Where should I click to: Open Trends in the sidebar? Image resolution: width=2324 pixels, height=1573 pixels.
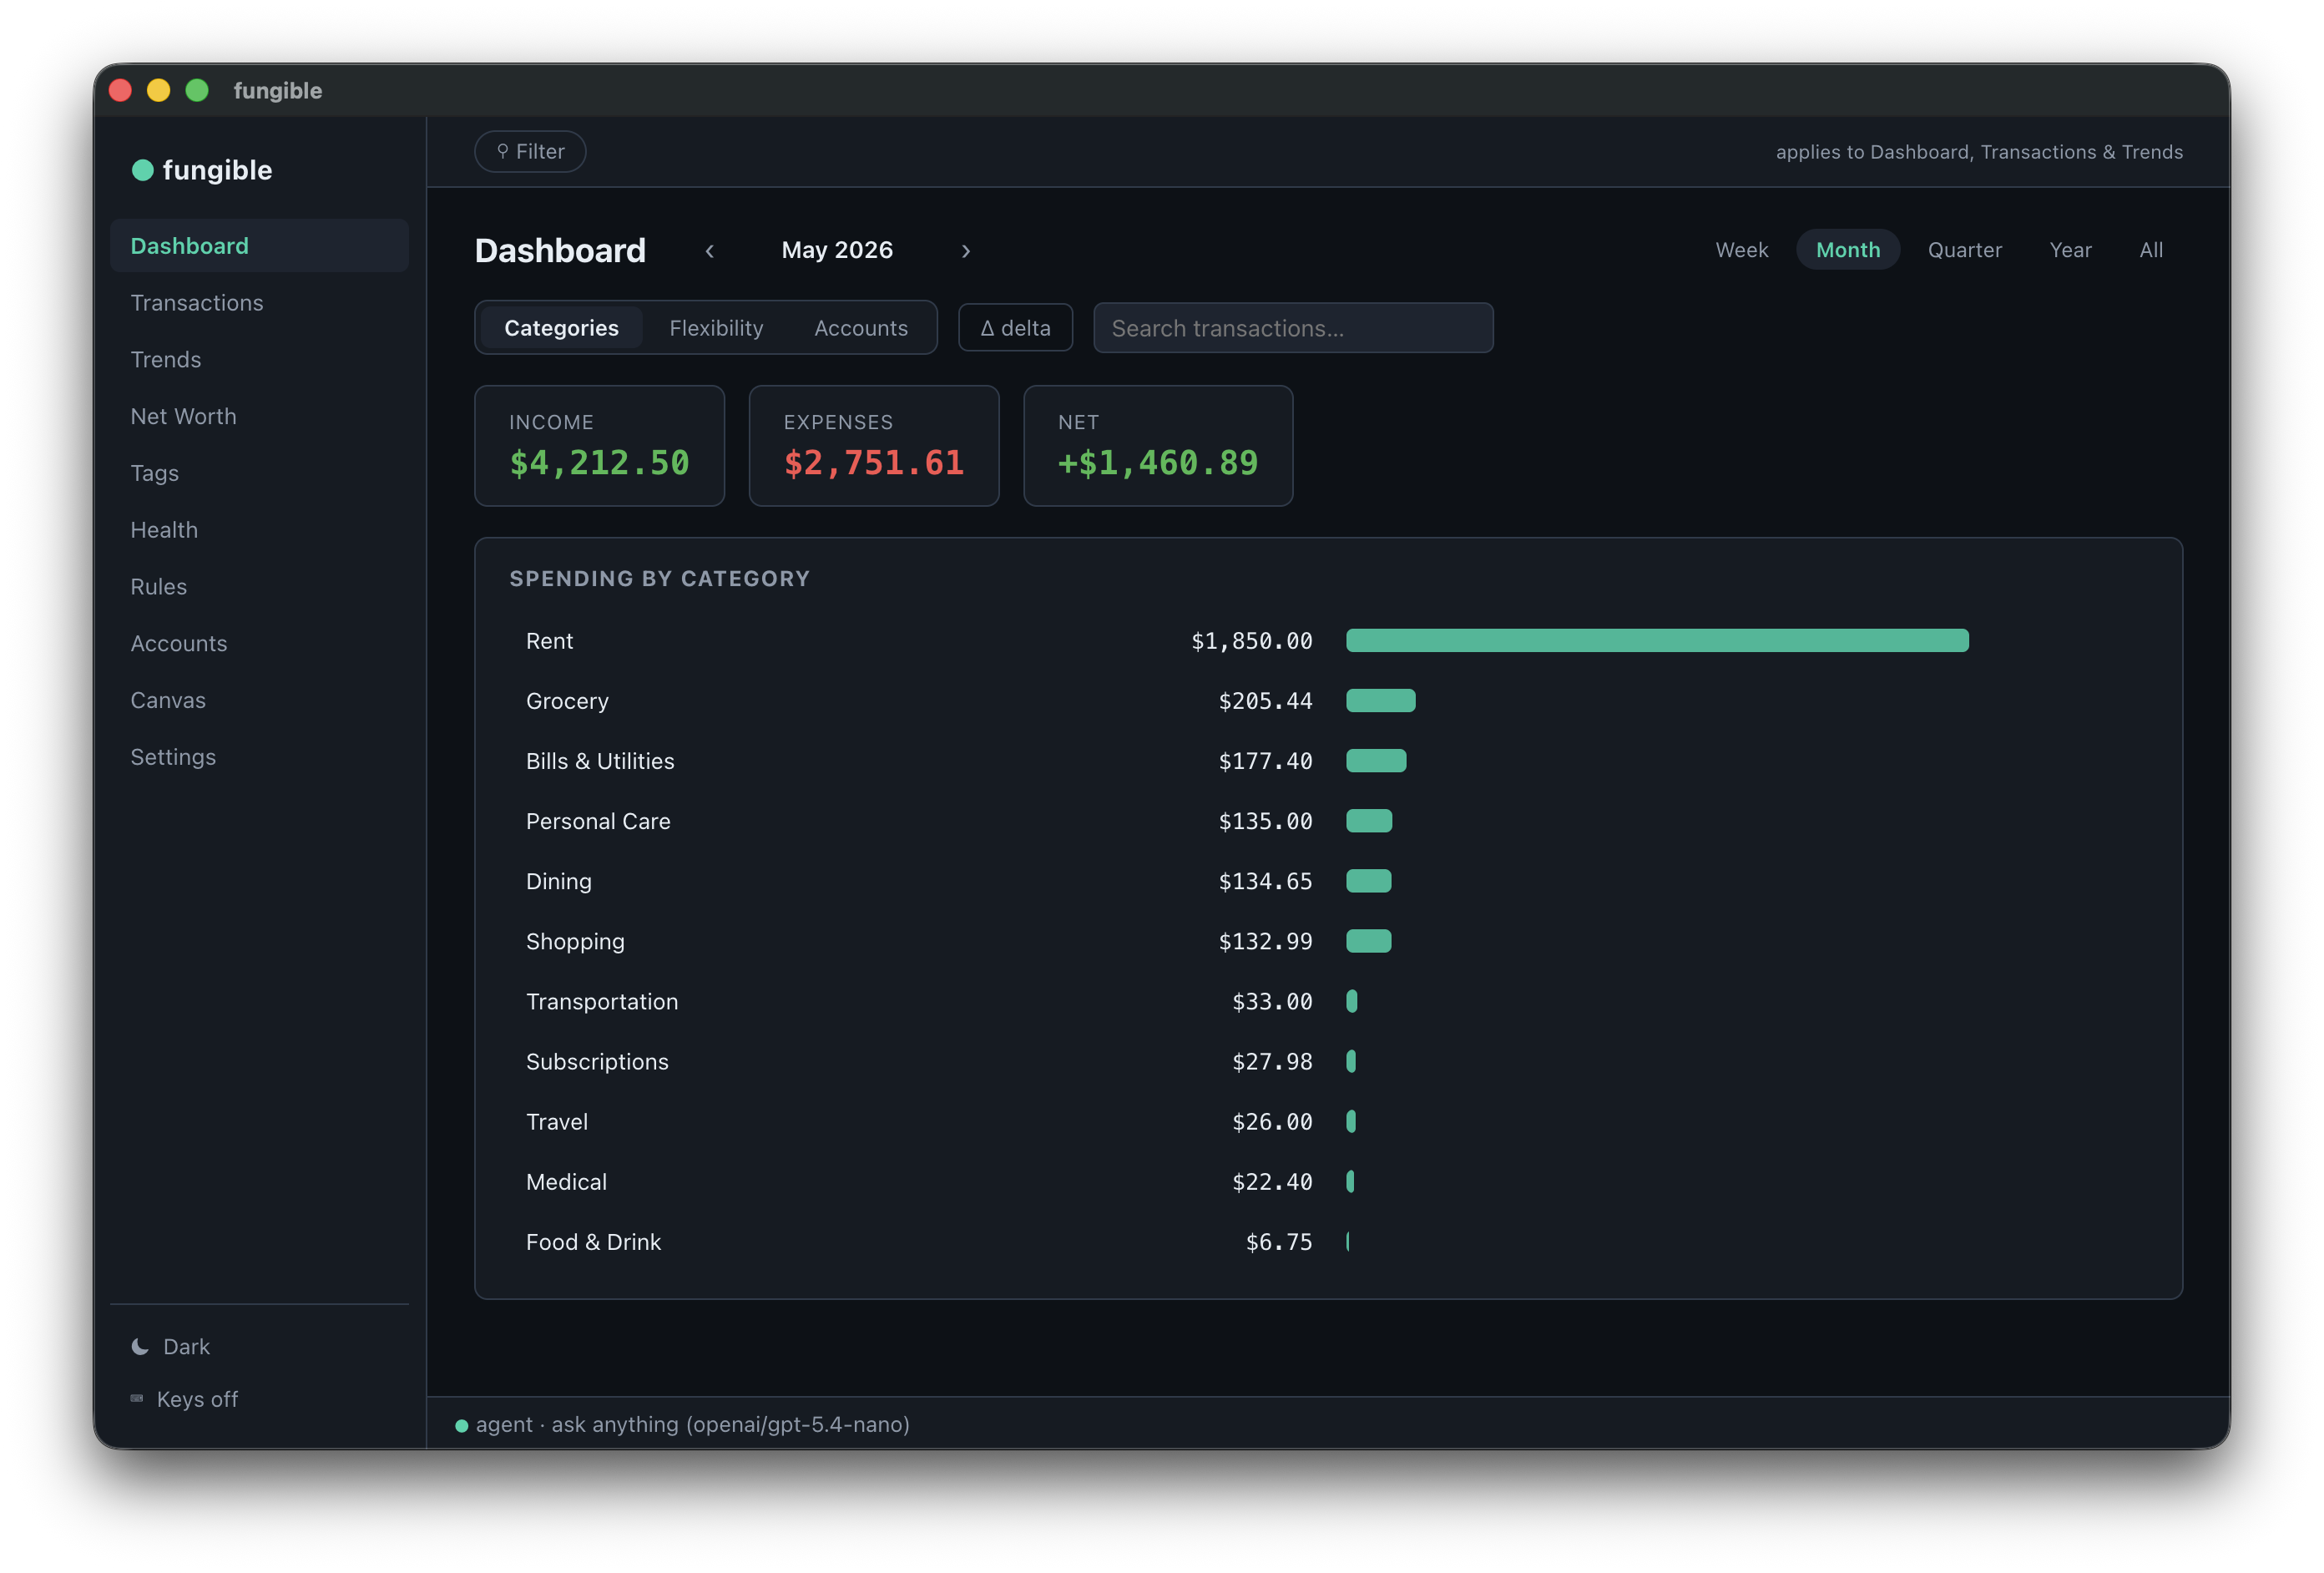(259, 359)
